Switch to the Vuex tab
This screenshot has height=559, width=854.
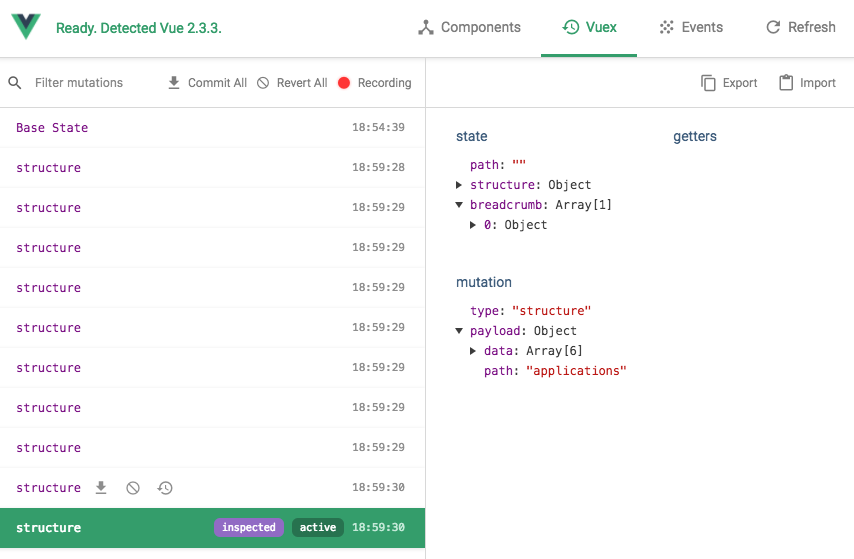589,27
